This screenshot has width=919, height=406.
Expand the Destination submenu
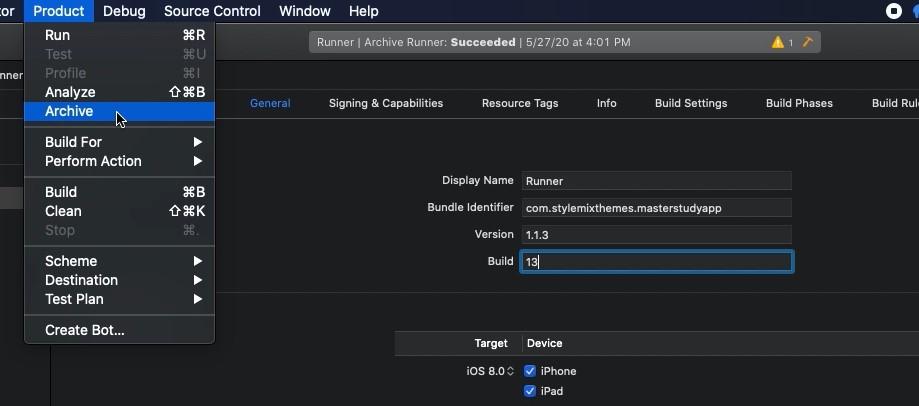[120, 280]
